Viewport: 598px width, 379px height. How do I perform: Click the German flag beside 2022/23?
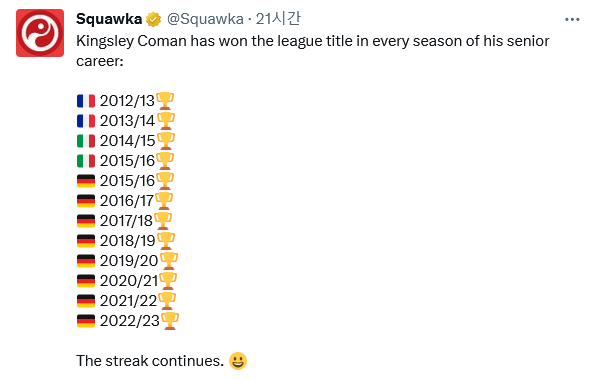(x=86, y=321)
